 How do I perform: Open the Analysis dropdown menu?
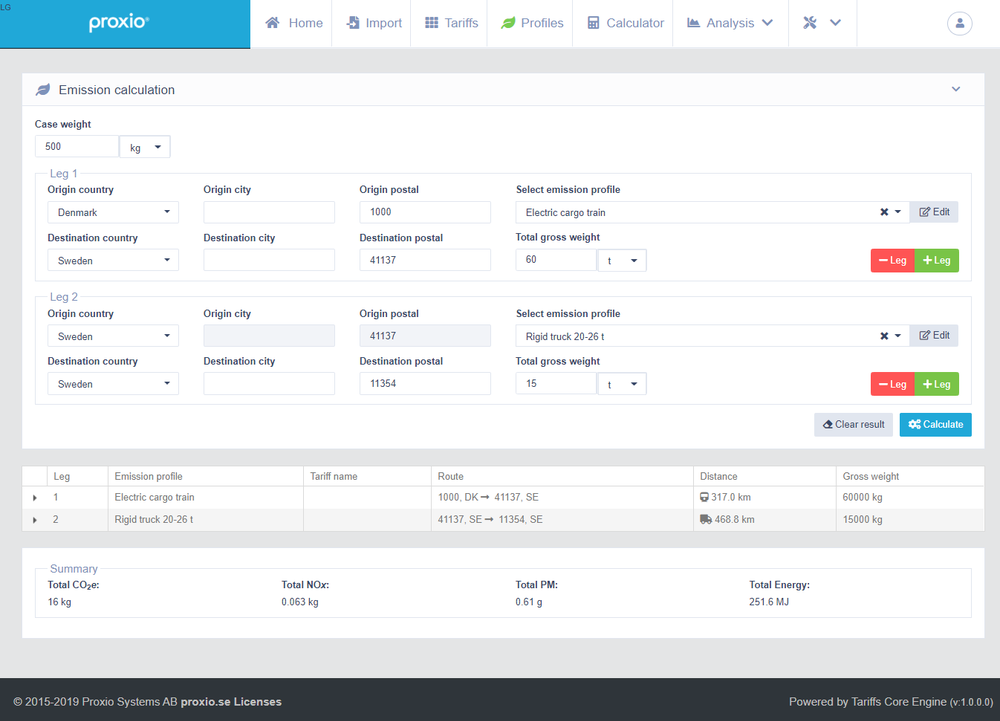coord(730,23)
